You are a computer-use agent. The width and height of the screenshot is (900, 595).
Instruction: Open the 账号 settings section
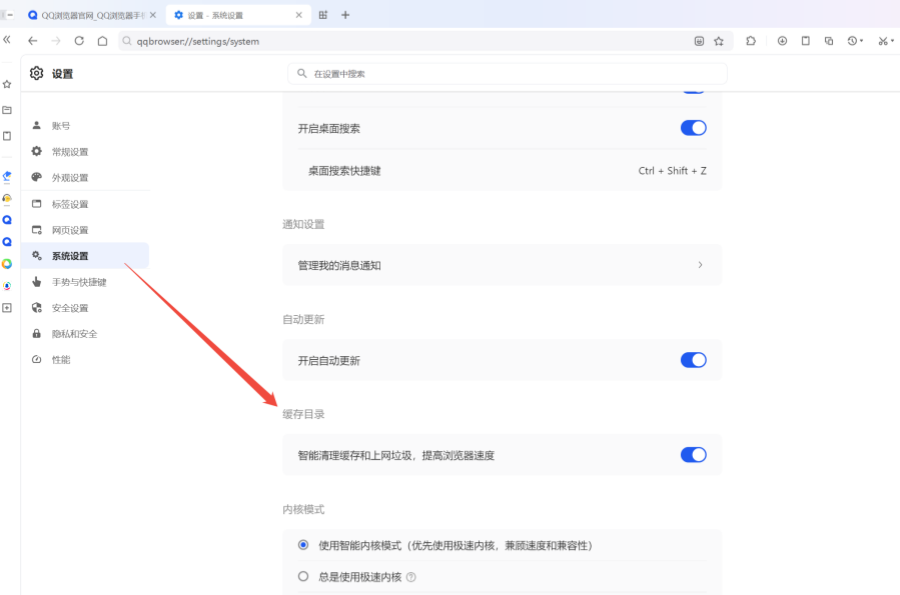[85, 126]
